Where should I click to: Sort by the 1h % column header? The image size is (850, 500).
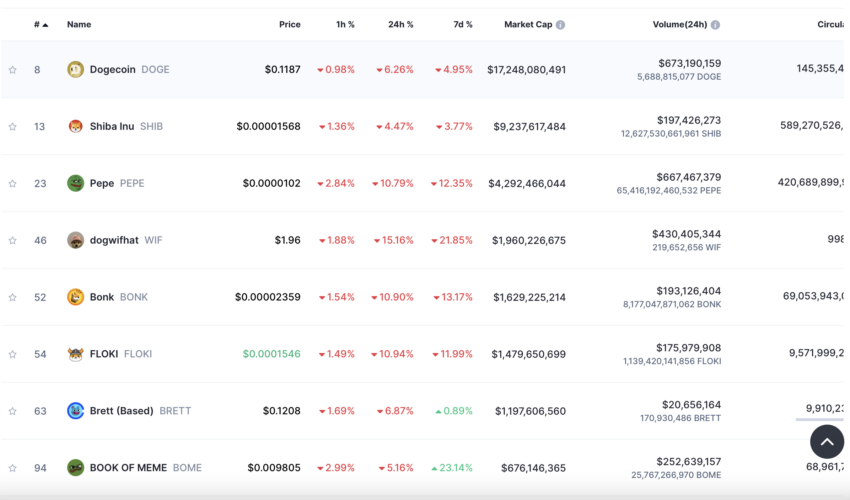(345, 24)
